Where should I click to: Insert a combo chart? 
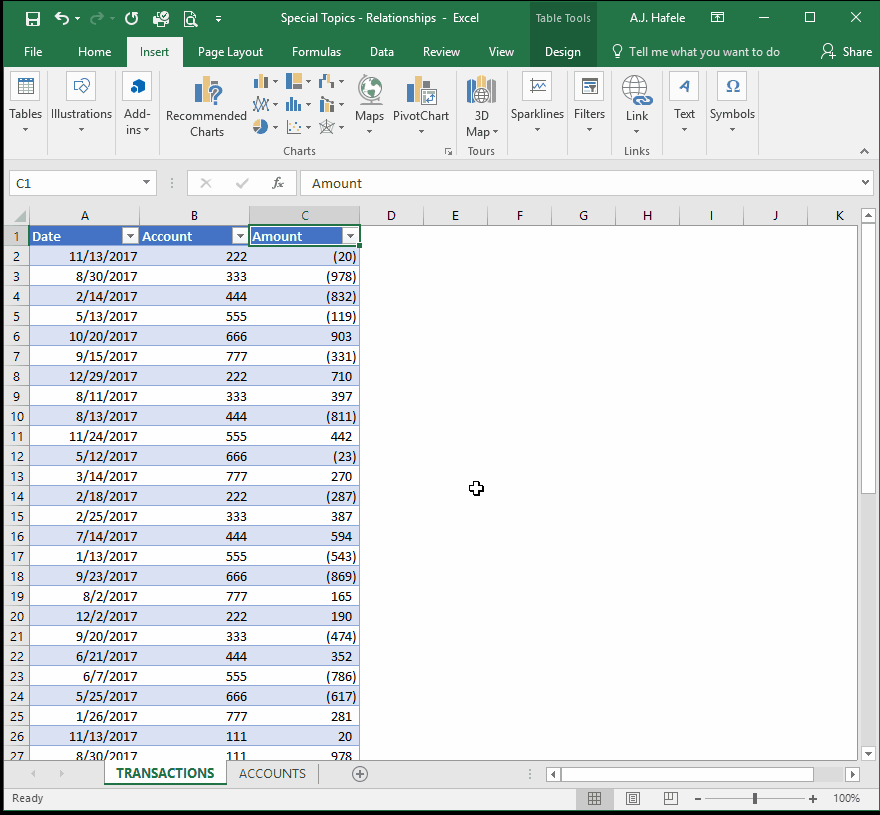coord(331,104)
